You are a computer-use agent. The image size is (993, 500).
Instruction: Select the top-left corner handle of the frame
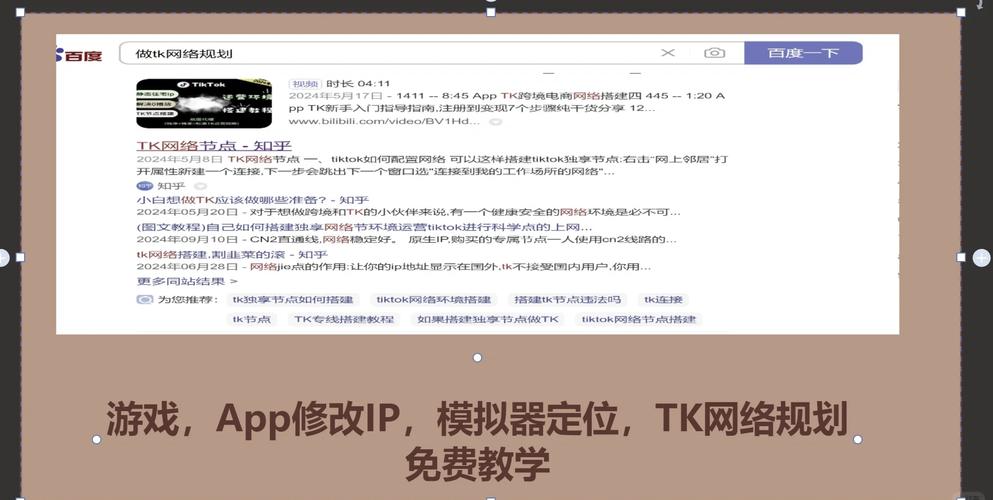pyautogui.click(x=20, y=12)
